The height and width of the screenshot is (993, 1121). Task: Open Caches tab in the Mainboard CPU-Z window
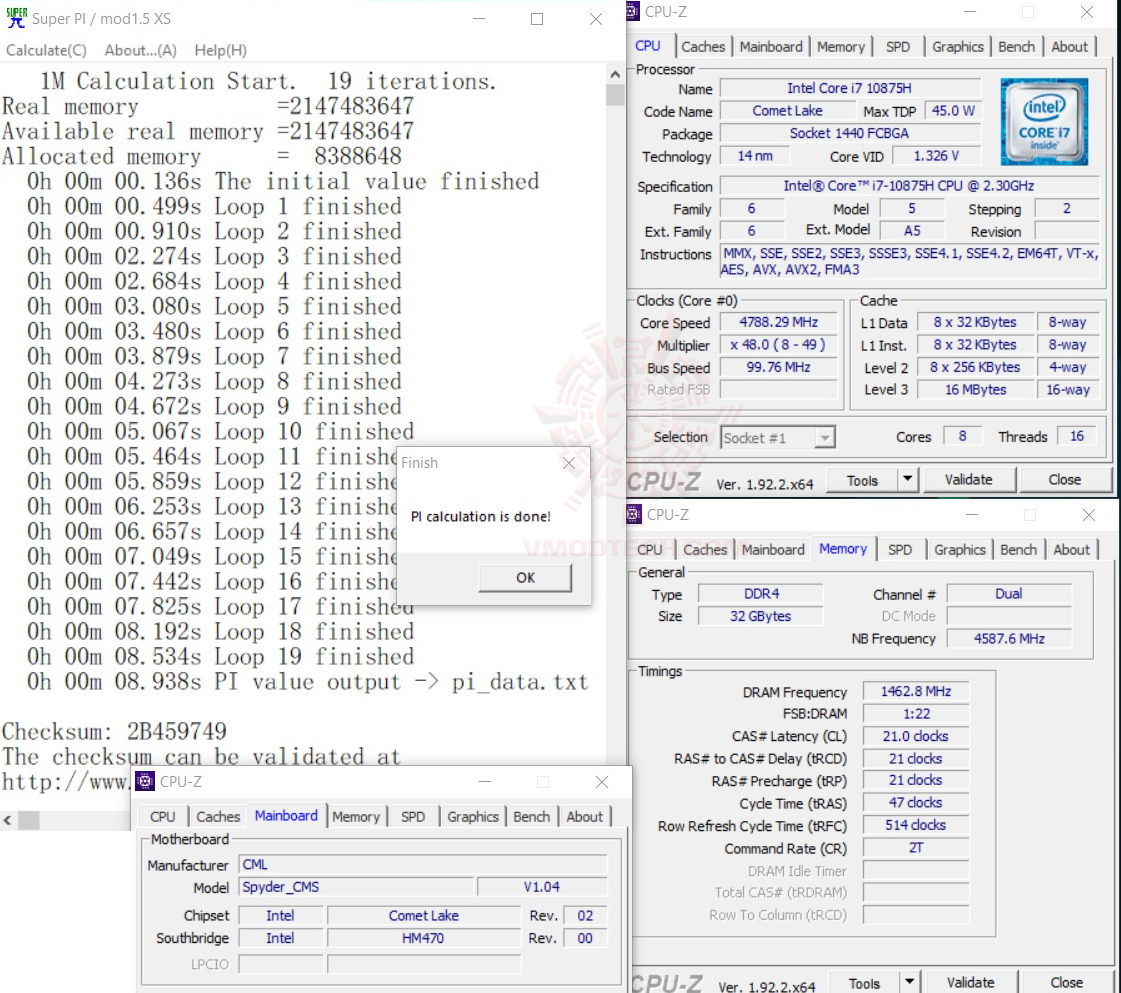pyautogui.click(x=218, y=816)
